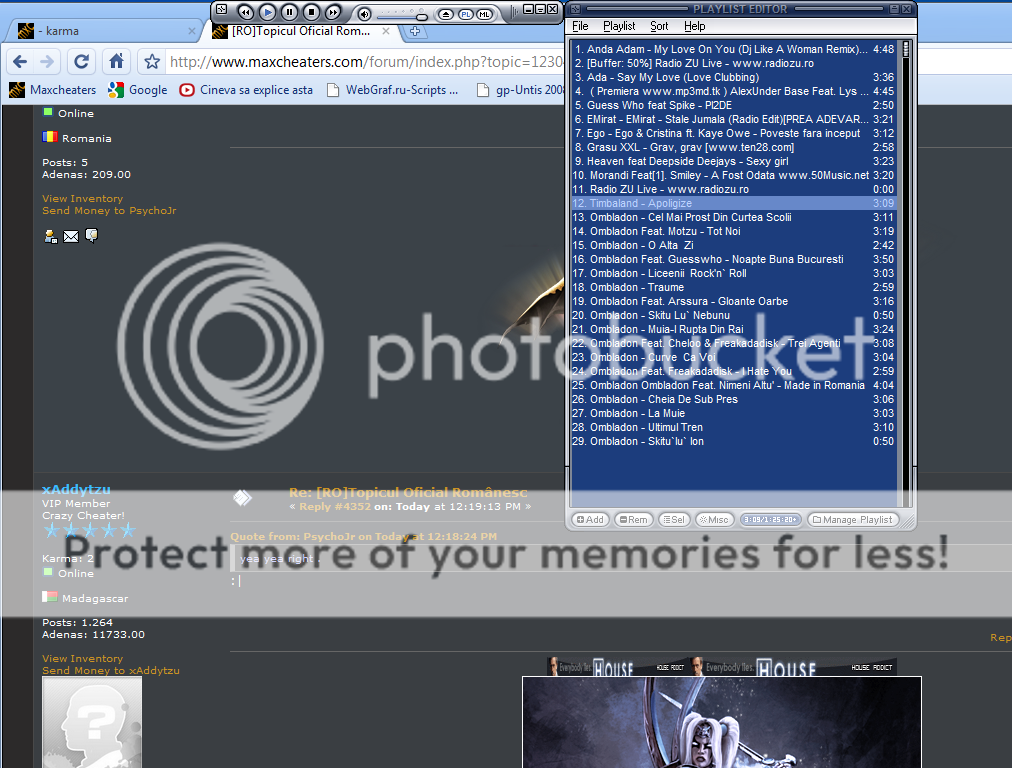Open the Misc options in Playlist Editor
Screen dimensions: 1012x768
[x=714, y=520]
